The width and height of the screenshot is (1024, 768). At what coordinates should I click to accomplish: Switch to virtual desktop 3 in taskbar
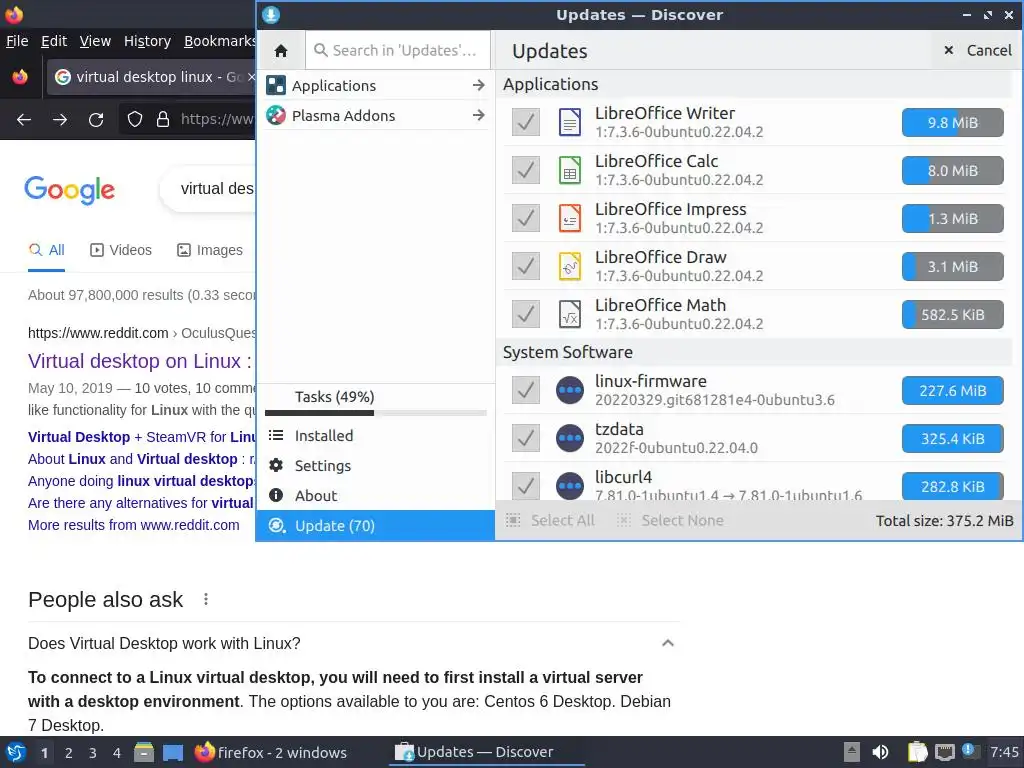tap(92, 752)
